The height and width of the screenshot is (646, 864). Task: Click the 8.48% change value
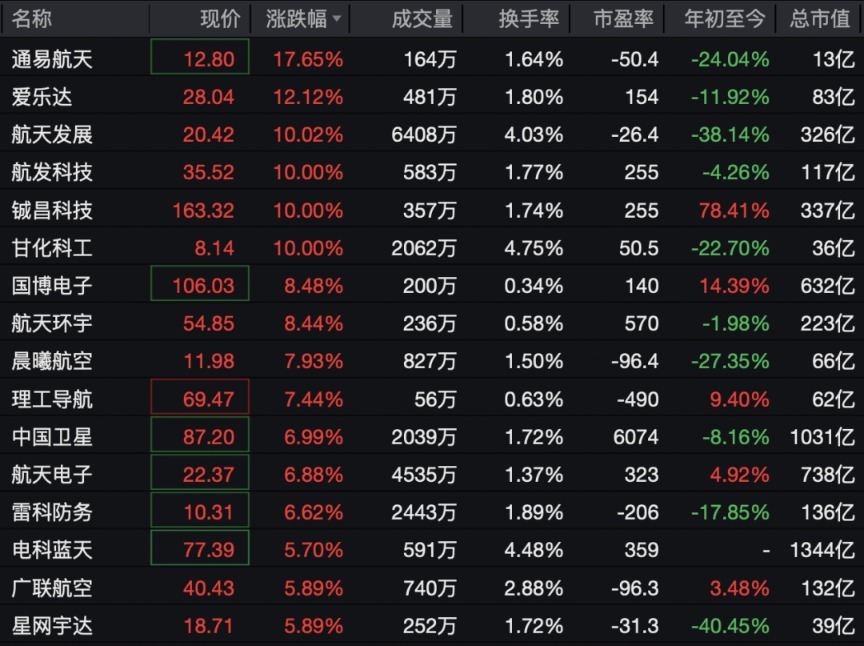314,286
